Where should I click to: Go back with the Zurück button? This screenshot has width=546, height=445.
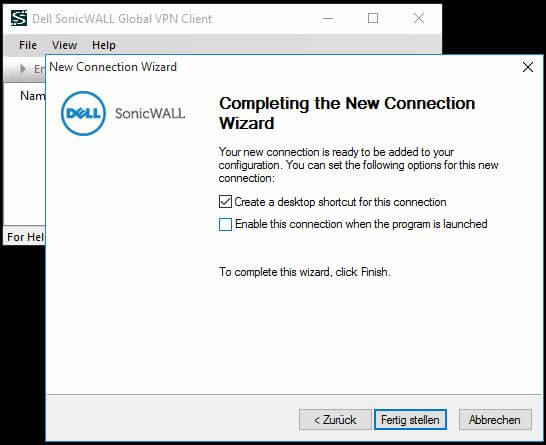(x=335, y=420)
